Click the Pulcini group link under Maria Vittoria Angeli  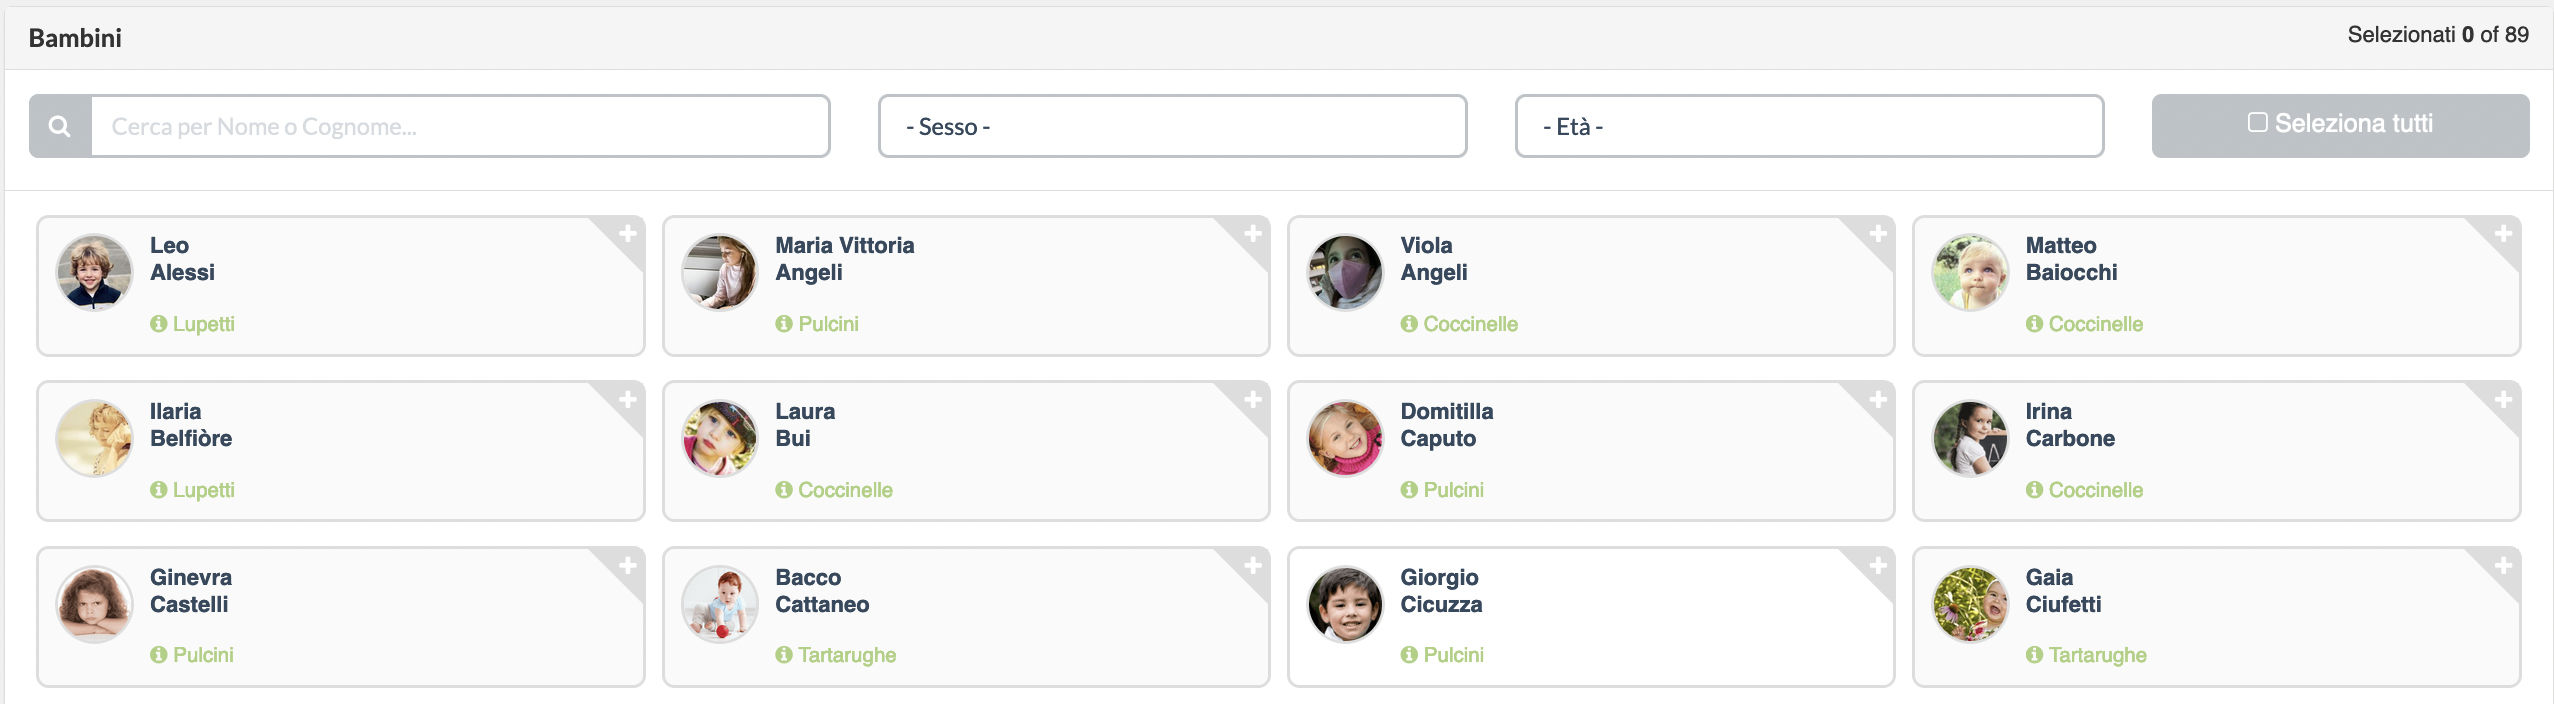pyautogui.click(x=828, y=324)
